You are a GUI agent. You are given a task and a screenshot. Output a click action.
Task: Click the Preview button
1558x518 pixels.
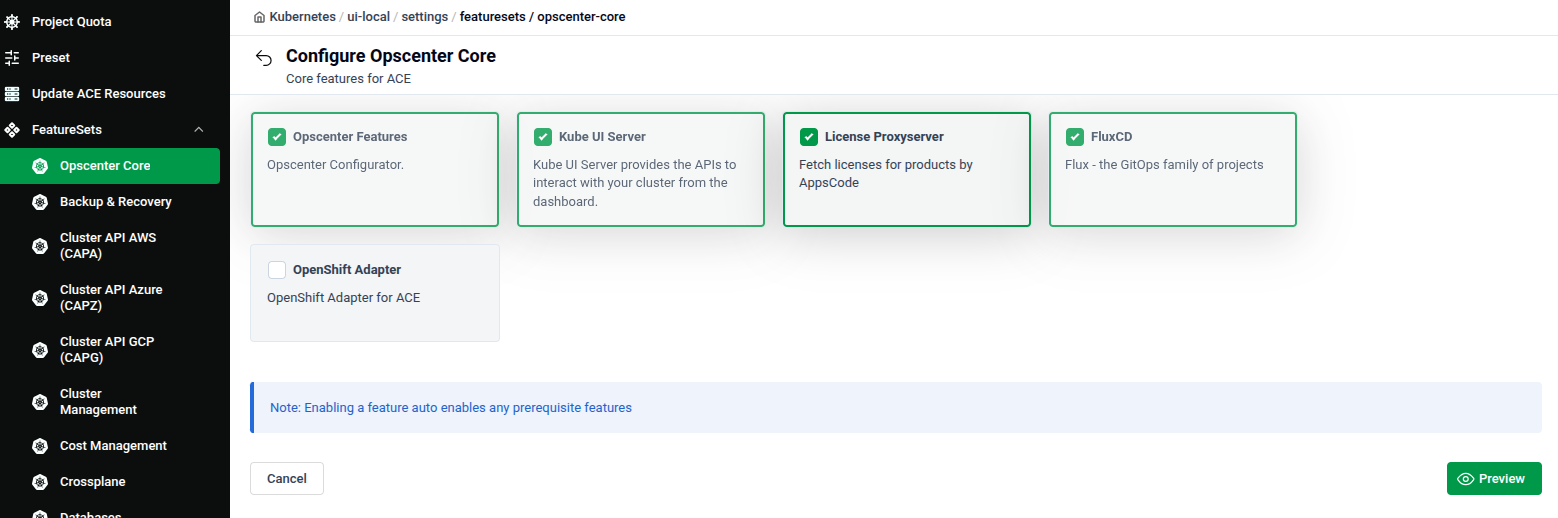point(1494,478)
